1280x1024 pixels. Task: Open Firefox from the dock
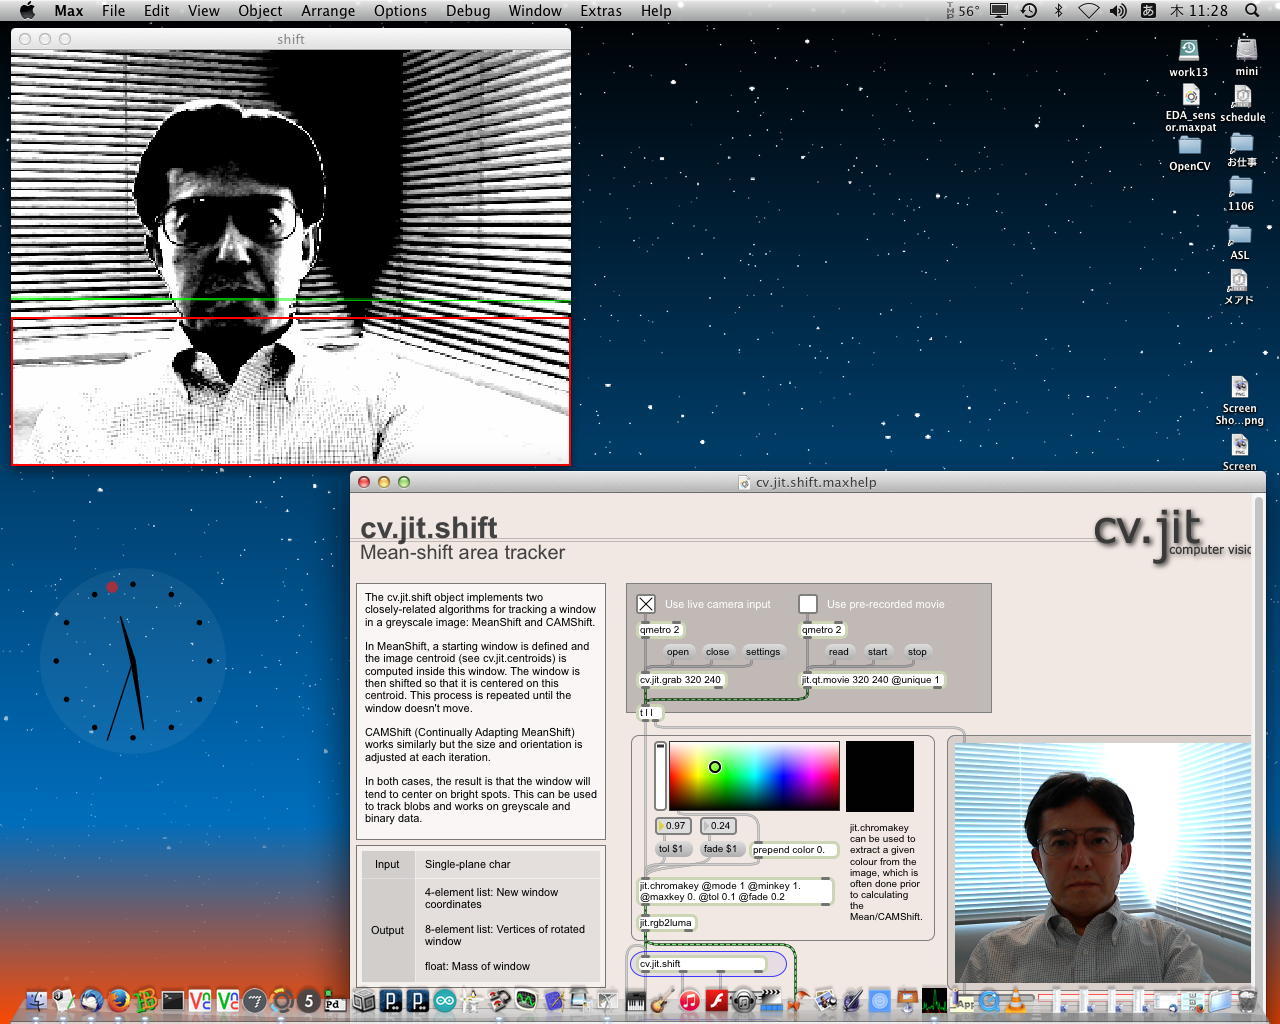(119, 1000)
